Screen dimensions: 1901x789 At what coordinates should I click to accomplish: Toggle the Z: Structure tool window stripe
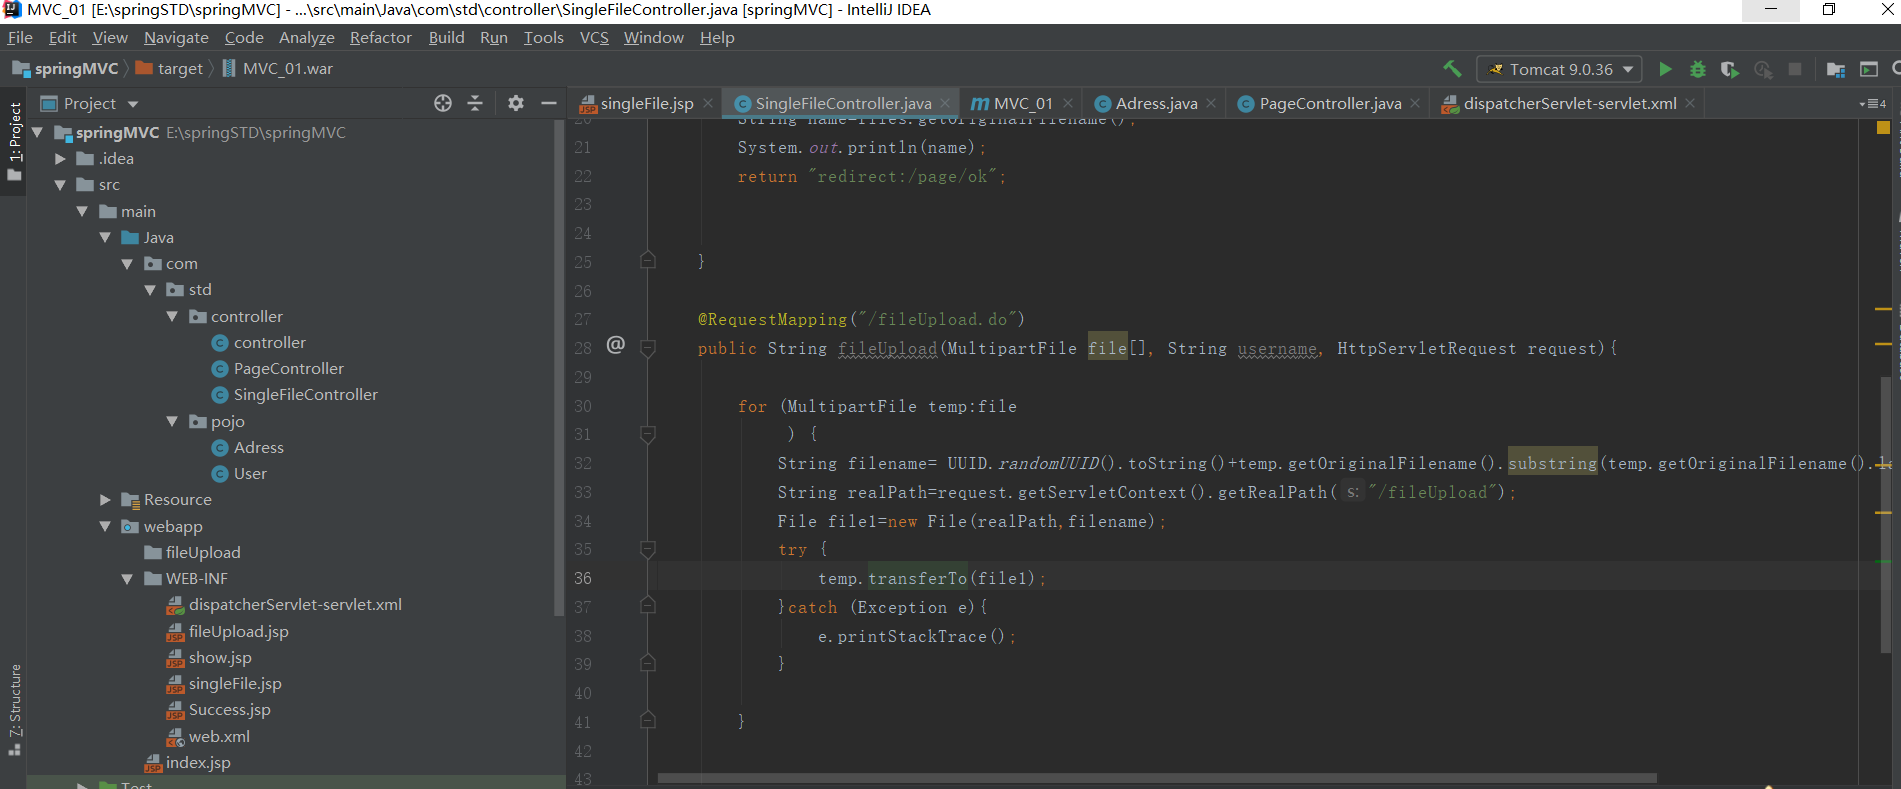pos(14,710)
